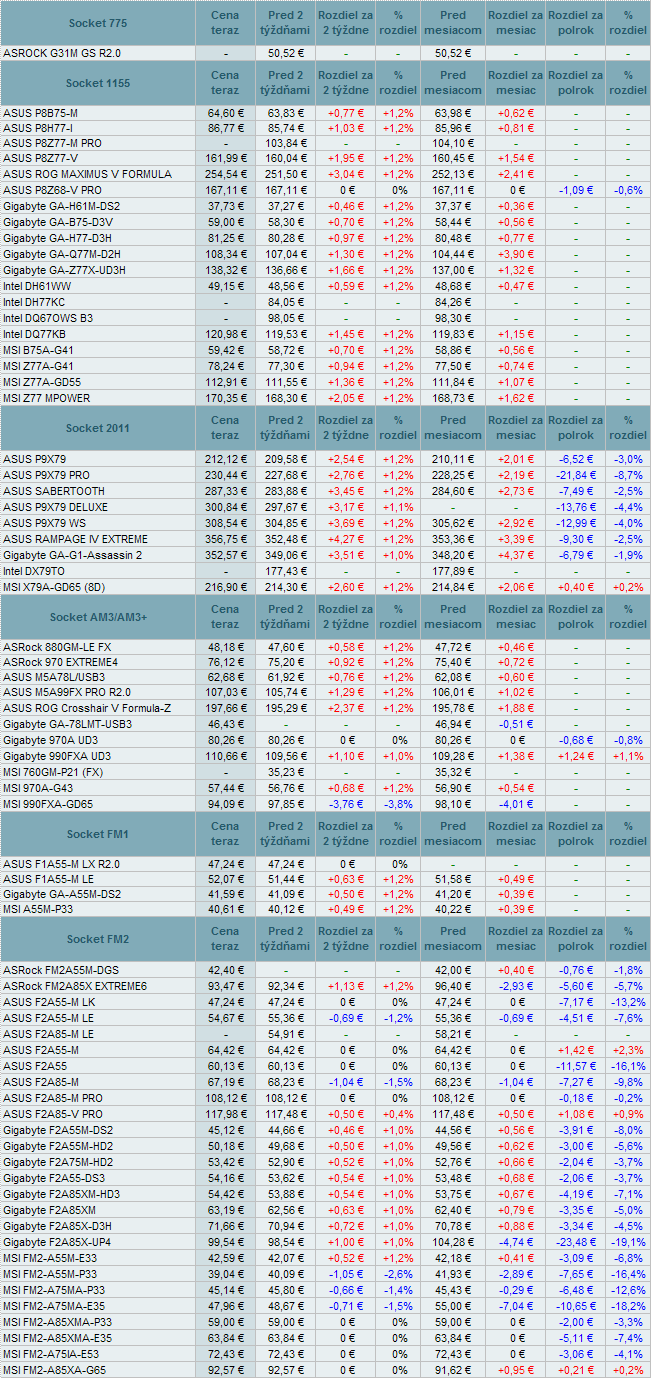This screenshot has width=651, height=1378.
Task: Click the 103,84 € price for ASUS P8Z77-M PRO
Action: tap(287, 143)
